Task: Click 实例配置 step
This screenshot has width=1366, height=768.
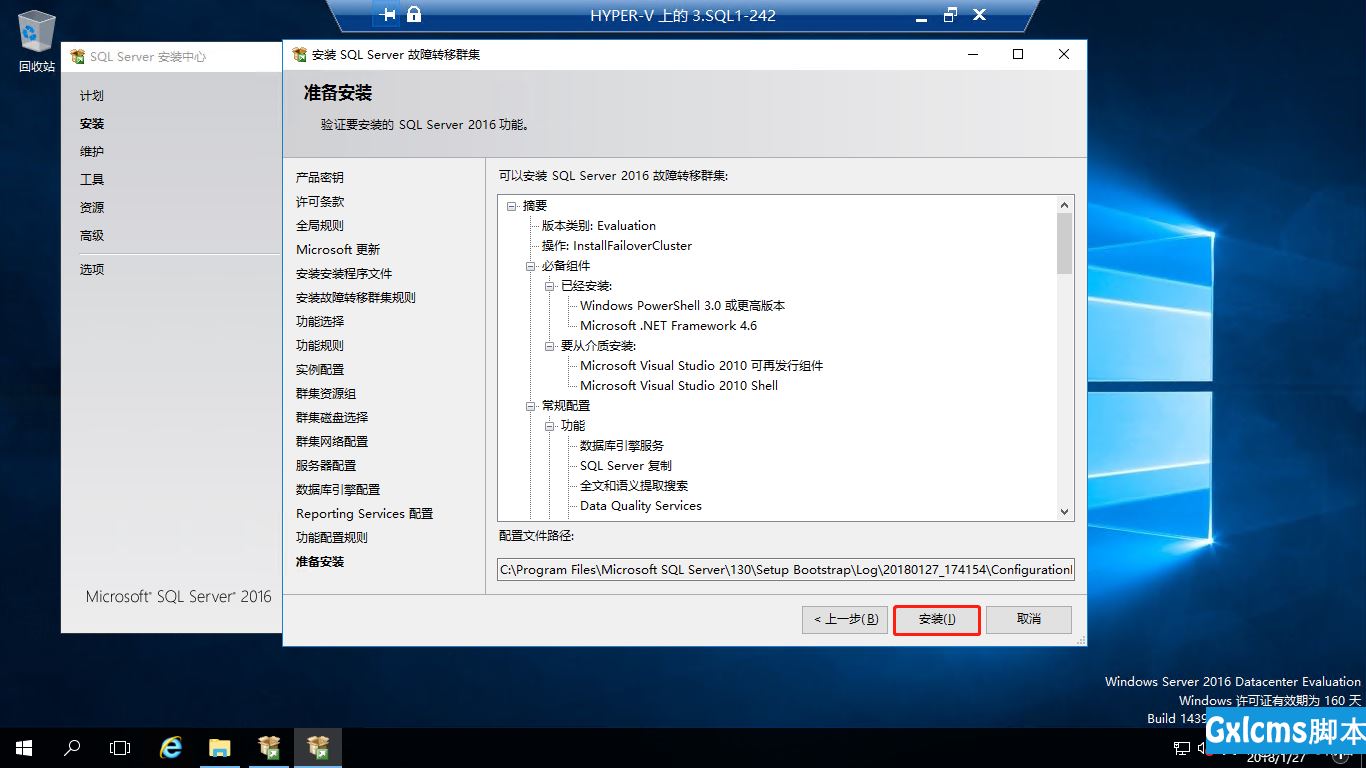Action: [x=320, y=369]
